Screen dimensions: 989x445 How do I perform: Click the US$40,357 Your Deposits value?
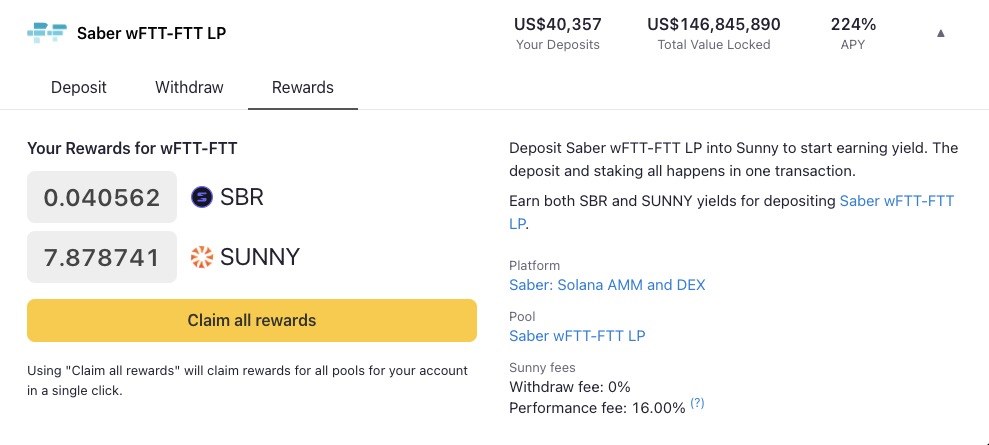coord(558,25)
